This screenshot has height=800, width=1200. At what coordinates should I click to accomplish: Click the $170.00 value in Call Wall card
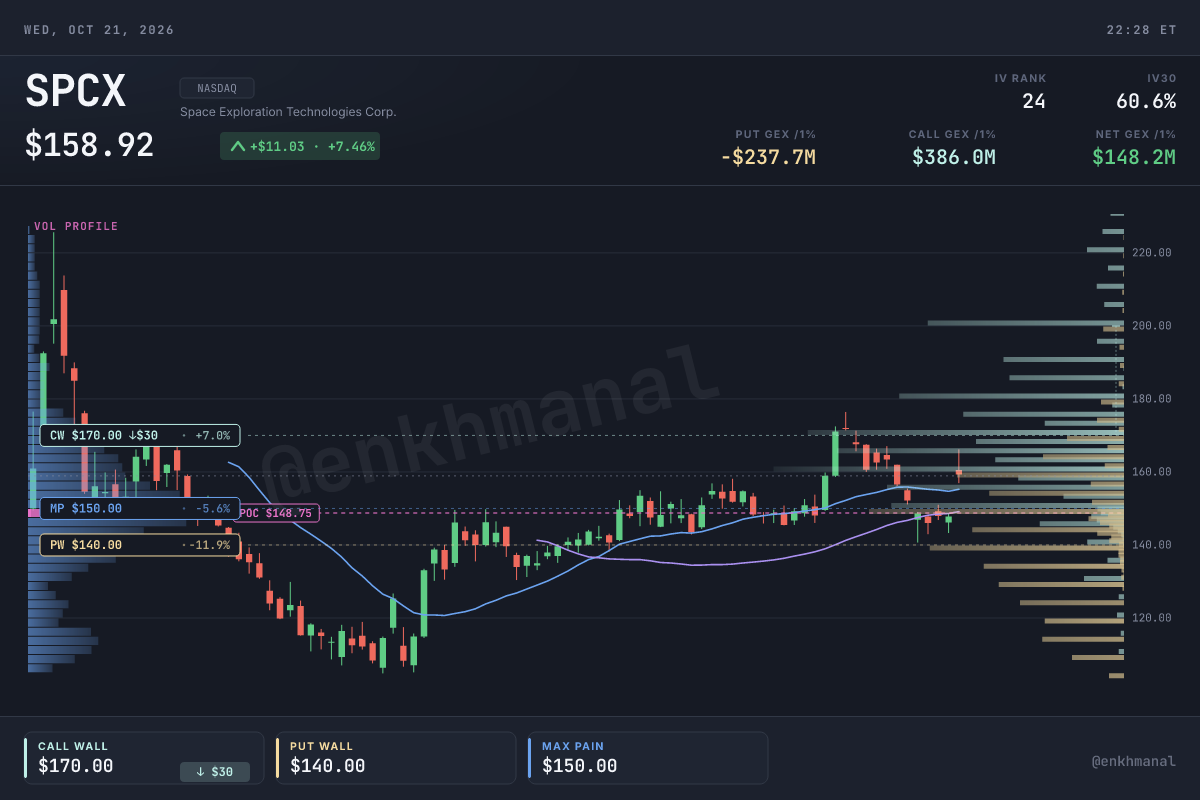[x=76, y=767]
